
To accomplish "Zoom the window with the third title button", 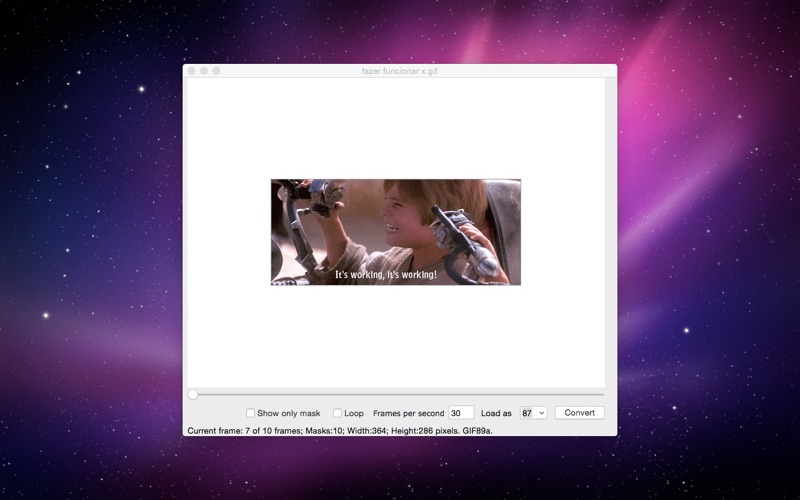I will [216, 71].
